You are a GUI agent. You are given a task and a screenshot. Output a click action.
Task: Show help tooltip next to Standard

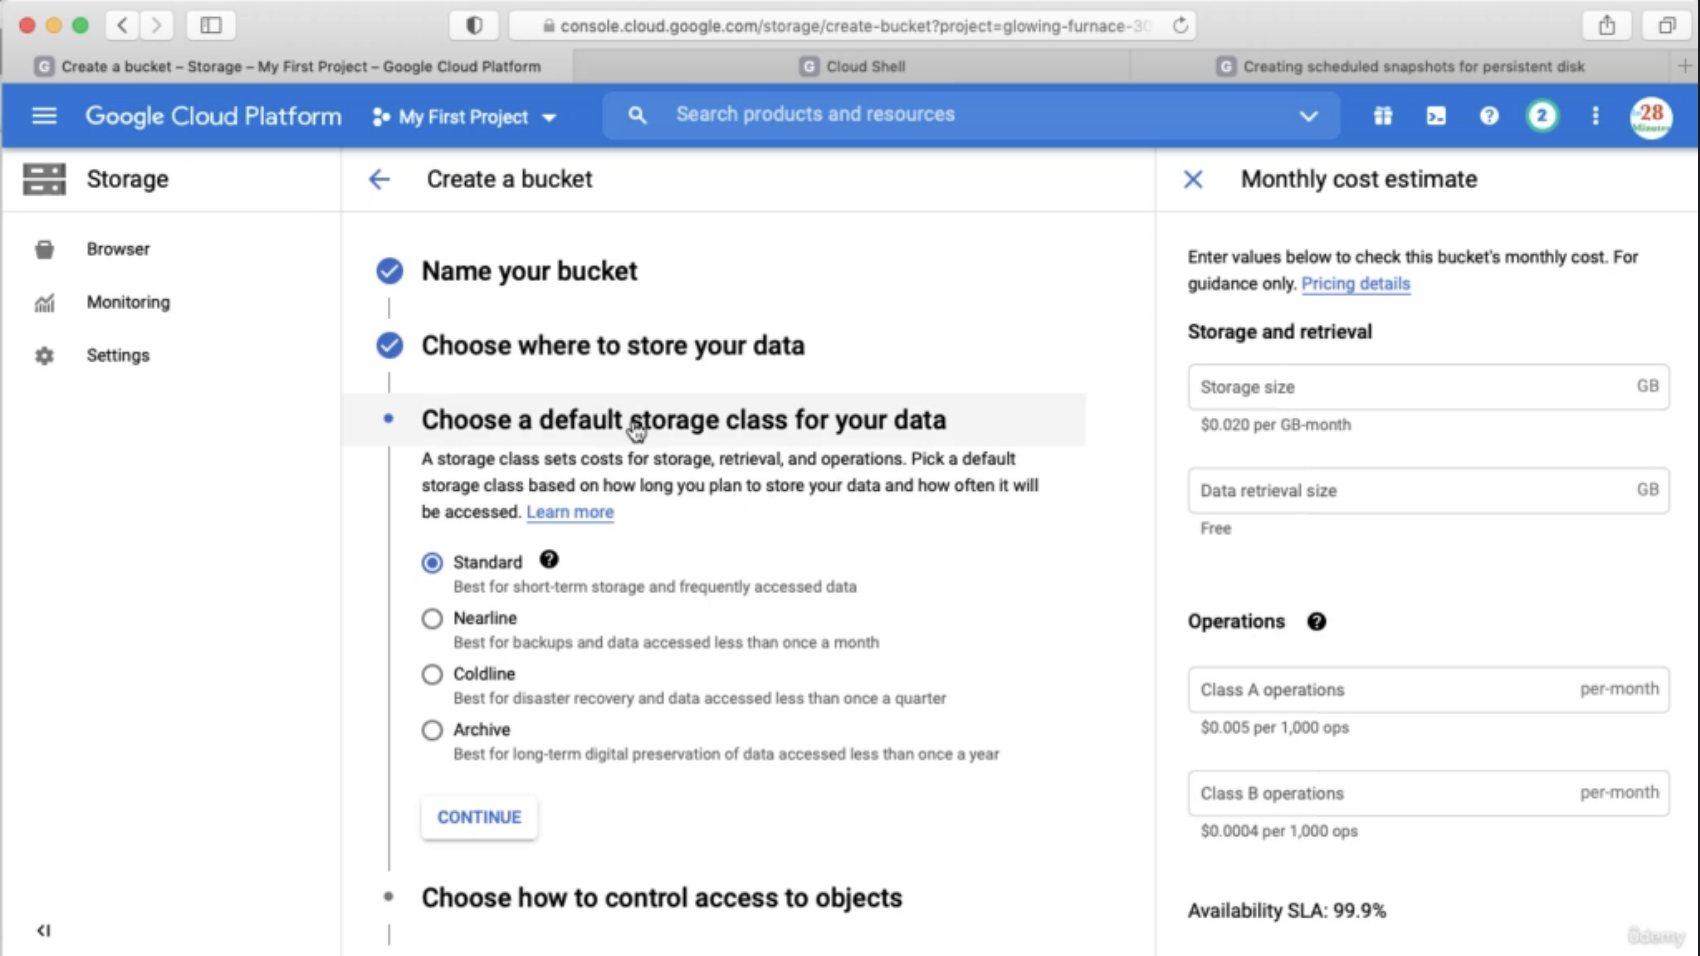549,560
